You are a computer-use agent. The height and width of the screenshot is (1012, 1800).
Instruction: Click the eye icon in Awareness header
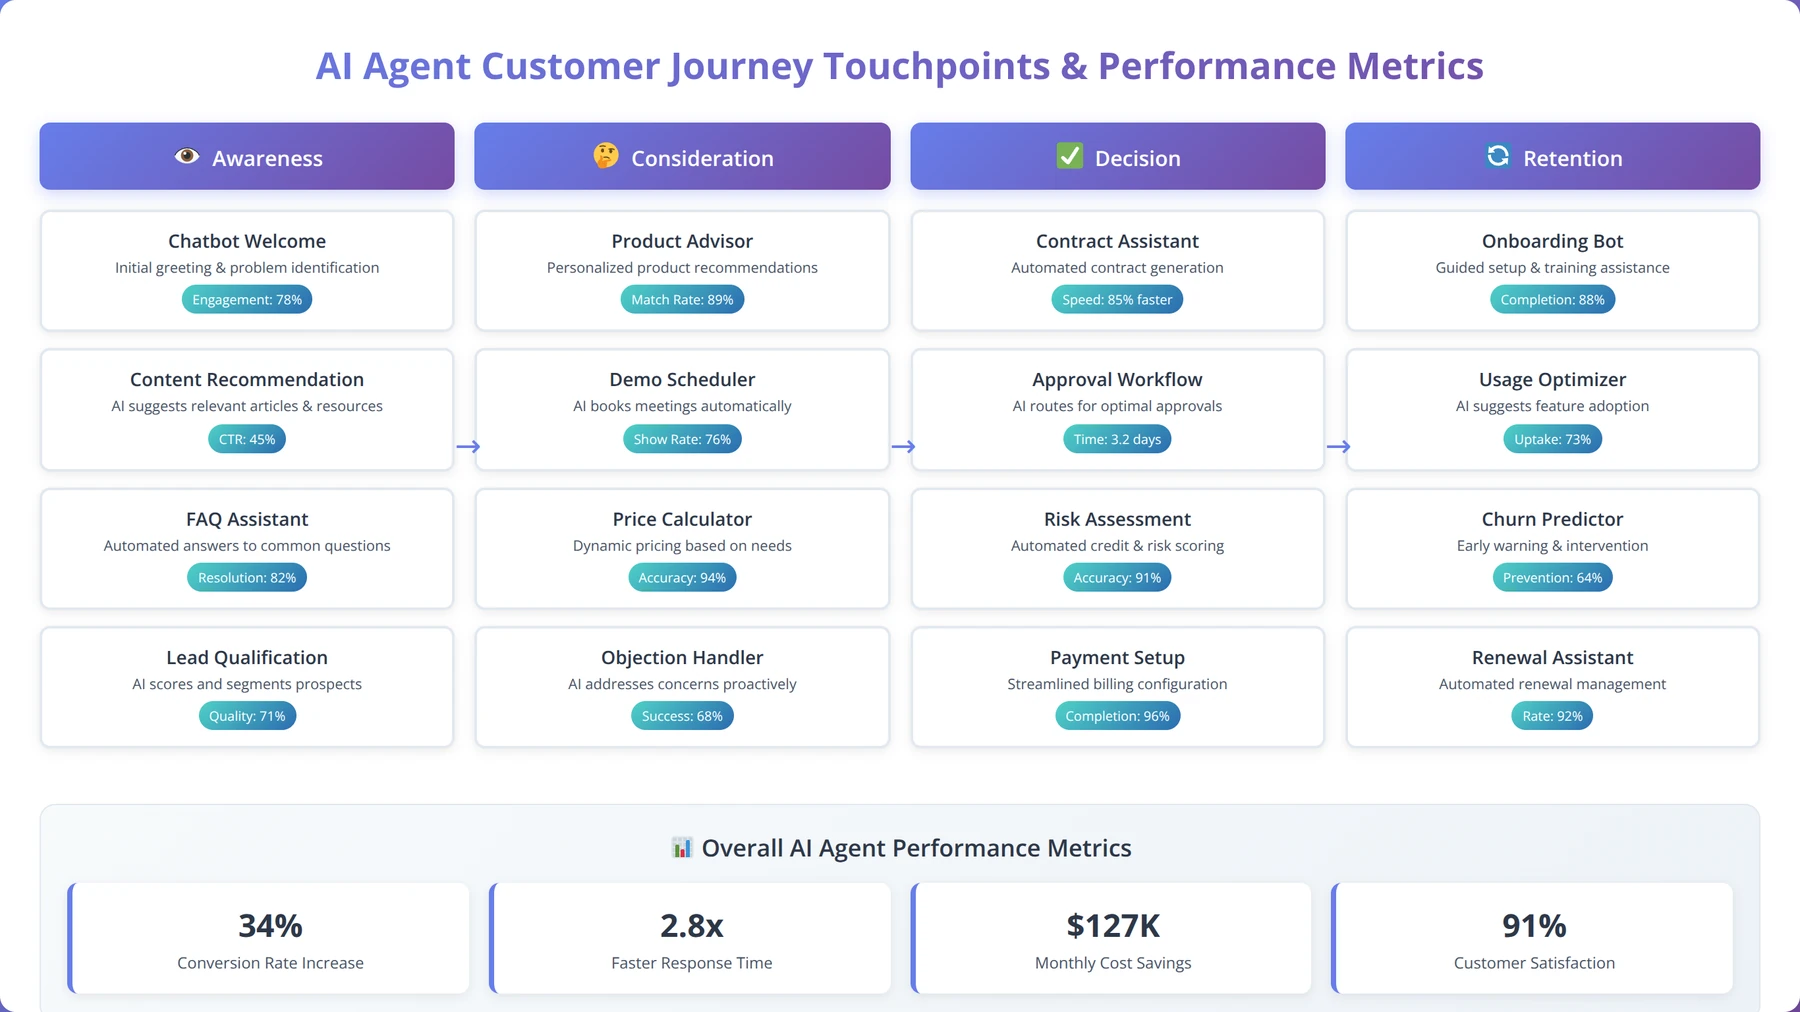pos(187,156)
